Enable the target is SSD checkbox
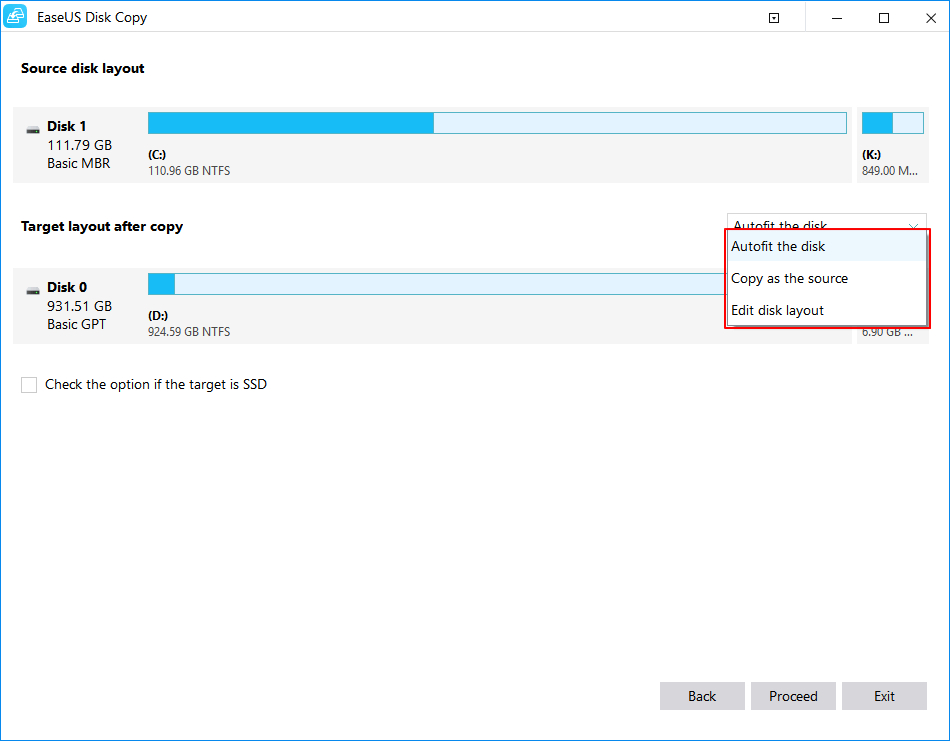 click(29, 384)
